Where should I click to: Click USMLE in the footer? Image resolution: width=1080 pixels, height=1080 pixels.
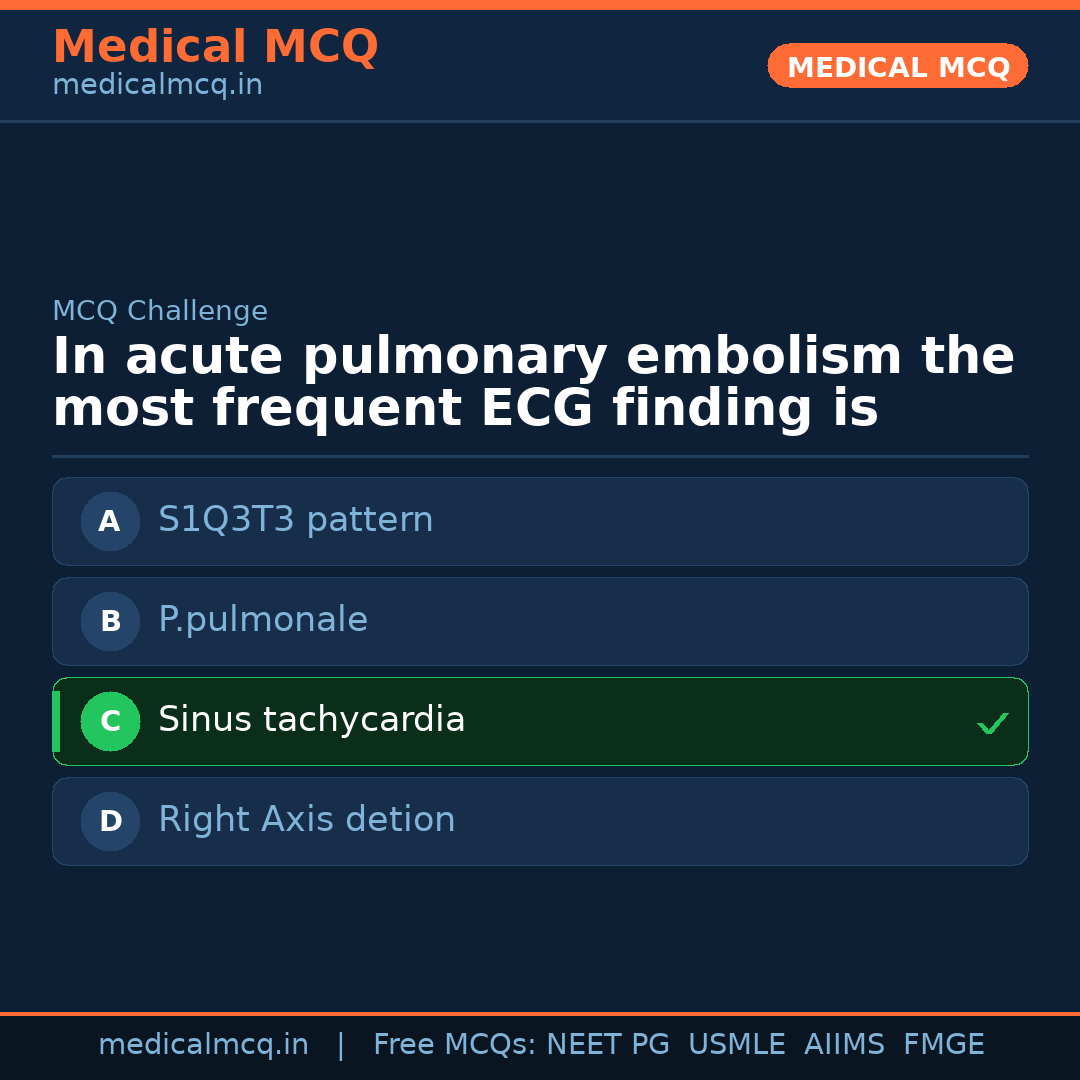(736, 1045)
